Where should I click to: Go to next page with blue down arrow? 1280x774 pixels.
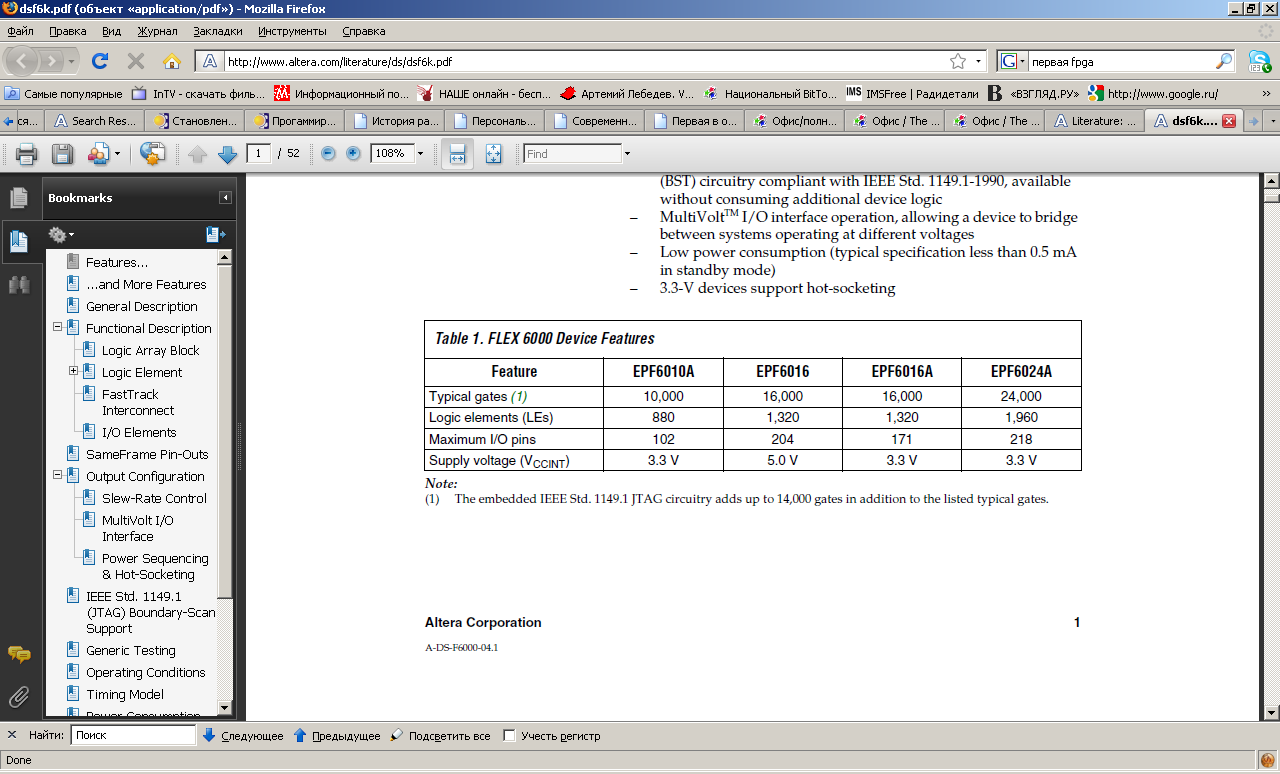pyautogui.click(x=227, y=154)
